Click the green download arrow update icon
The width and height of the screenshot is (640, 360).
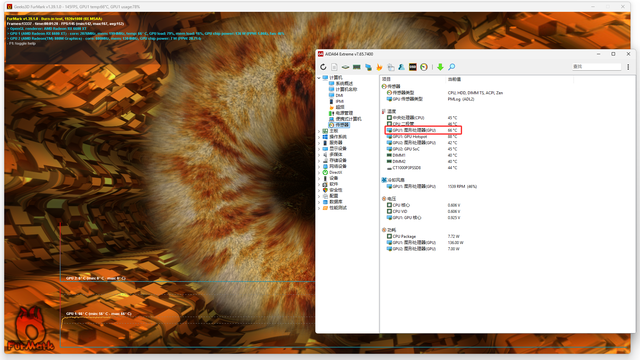(440, 67)
